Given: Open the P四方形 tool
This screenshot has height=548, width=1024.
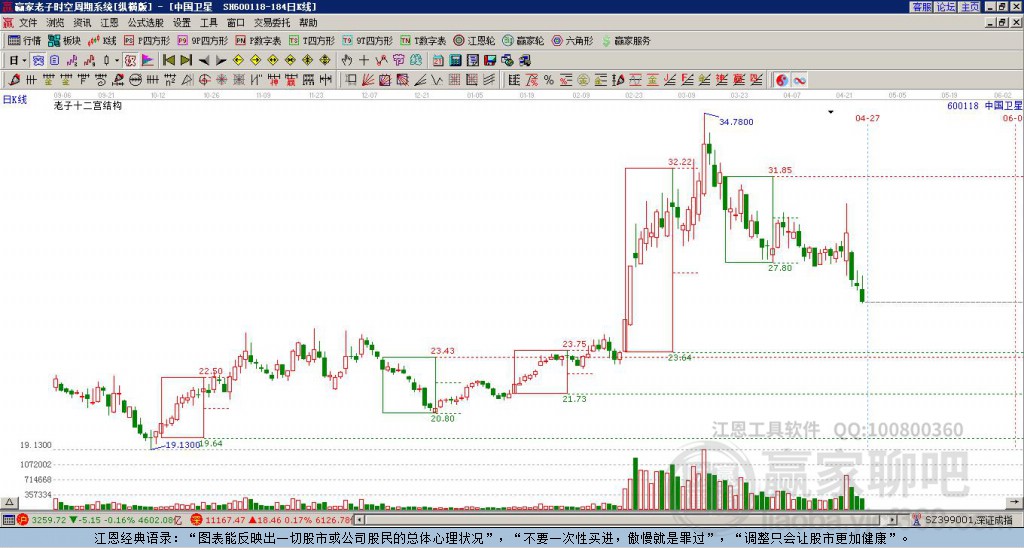Looking at the screenshot, I should point(147,40).
